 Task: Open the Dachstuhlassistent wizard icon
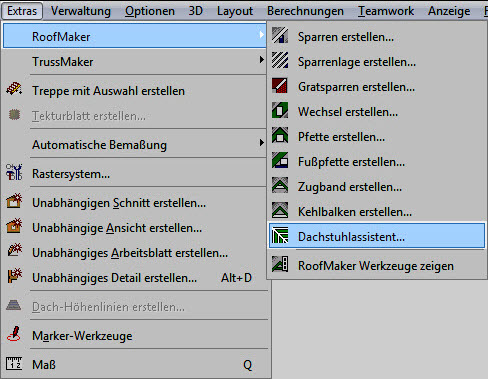point(280,236)
